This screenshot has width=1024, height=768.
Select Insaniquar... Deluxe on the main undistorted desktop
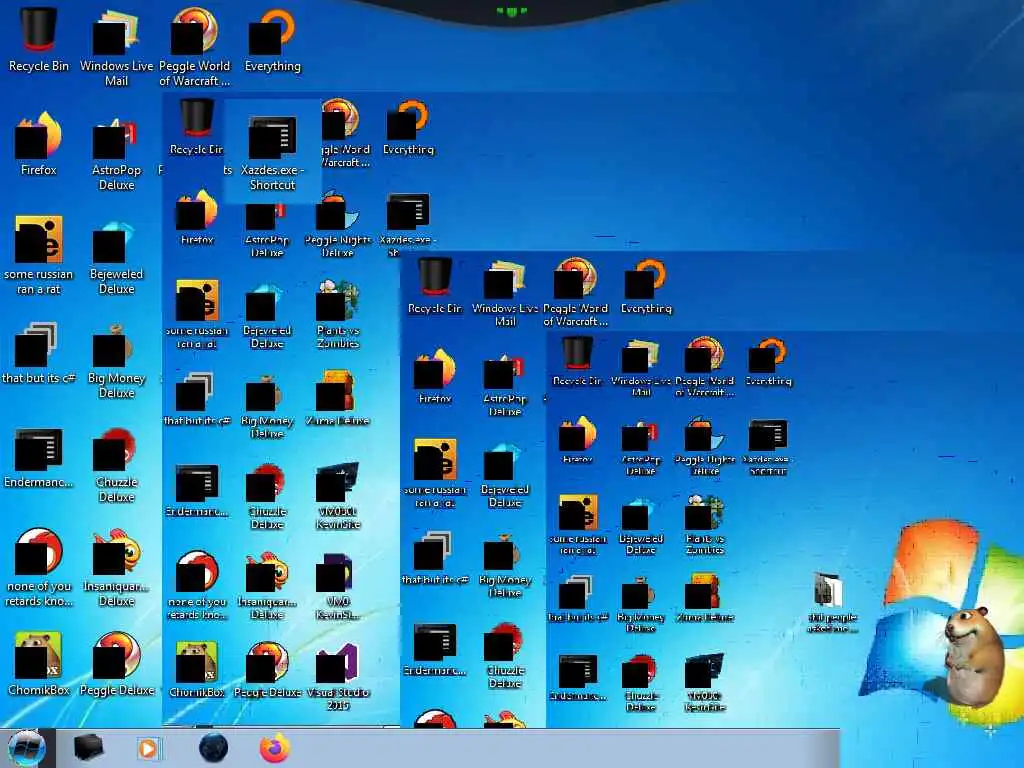[x=116, y=568]
